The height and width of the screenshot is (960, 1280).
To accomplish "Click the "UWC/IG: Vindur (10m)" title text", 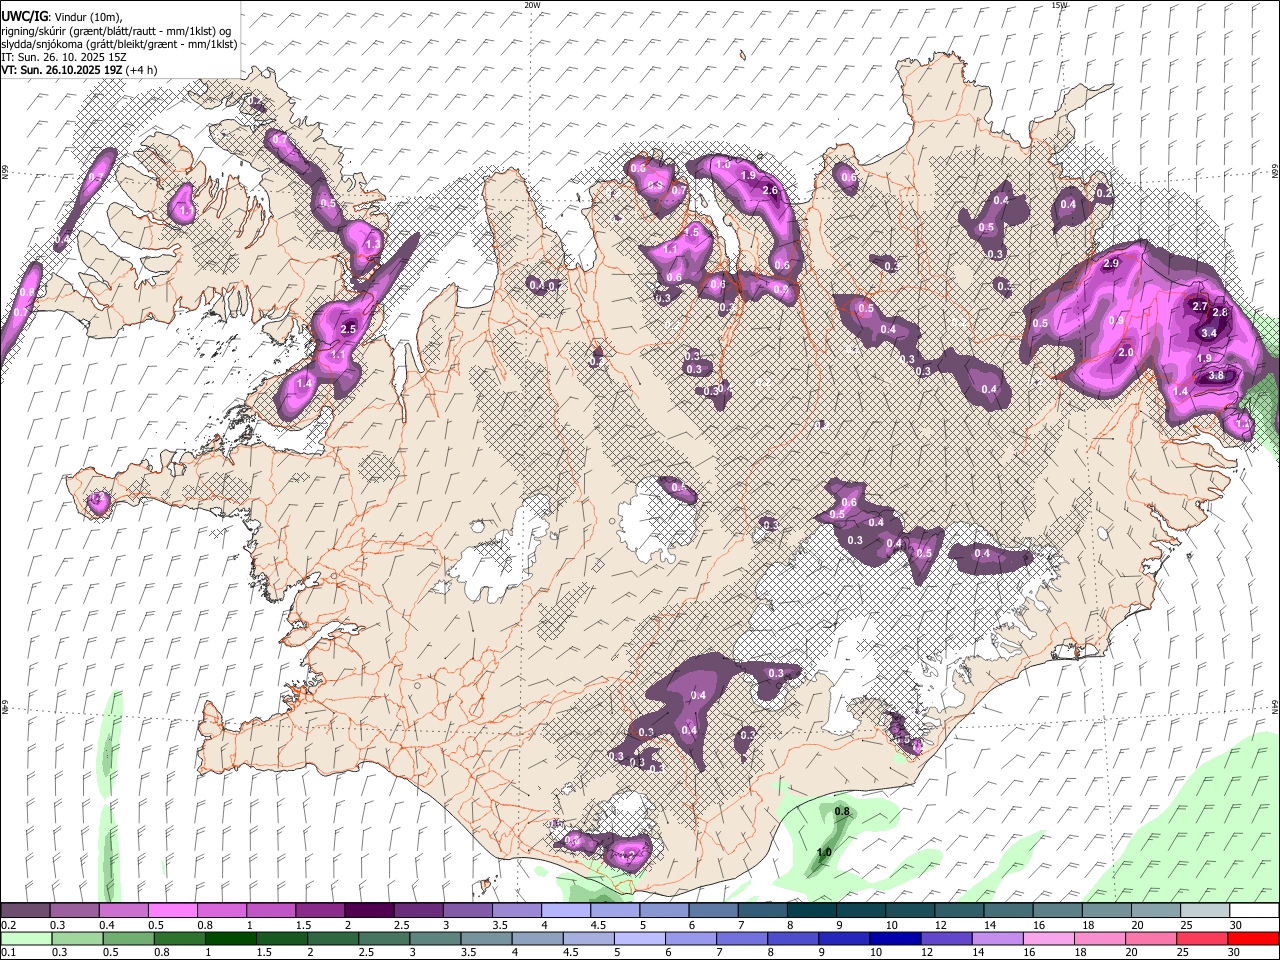I will (61, 16).
